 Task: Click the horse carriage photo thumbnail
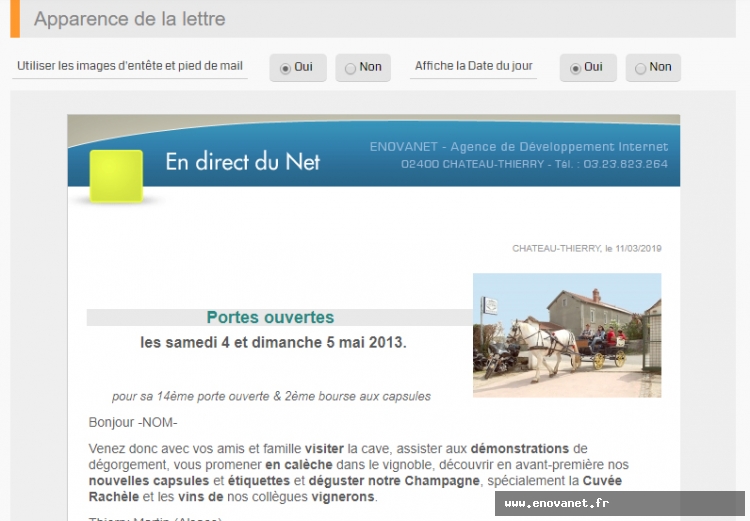(x=567, y=335)
